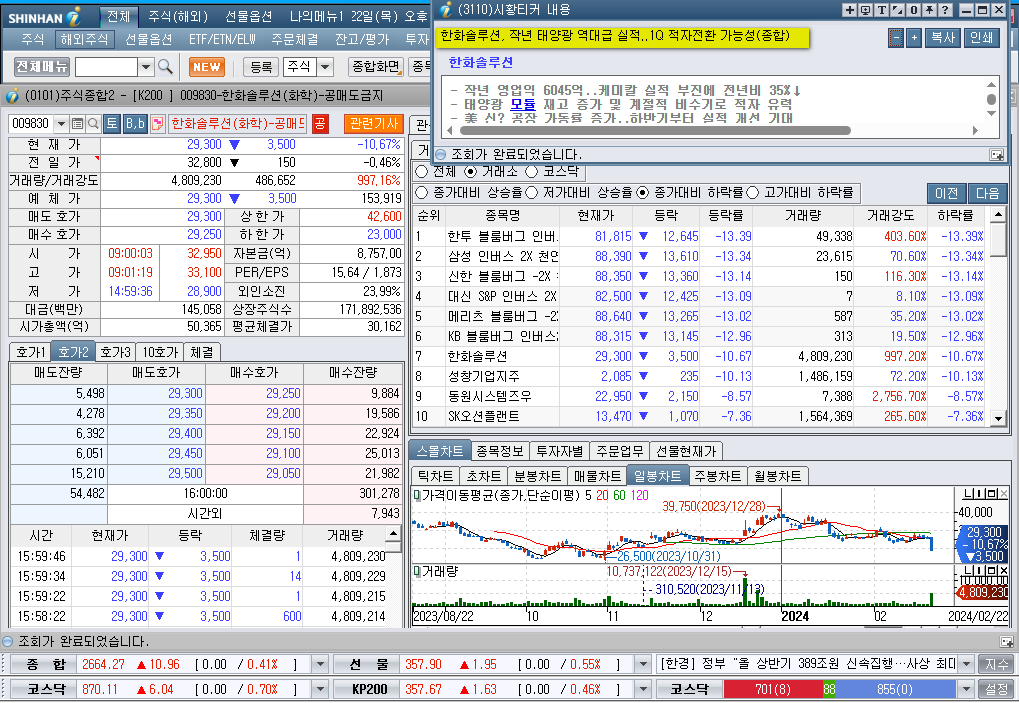Click 다음 next page button
Image resolution: width=1019 pixels, height=703 pixels.
988,193
